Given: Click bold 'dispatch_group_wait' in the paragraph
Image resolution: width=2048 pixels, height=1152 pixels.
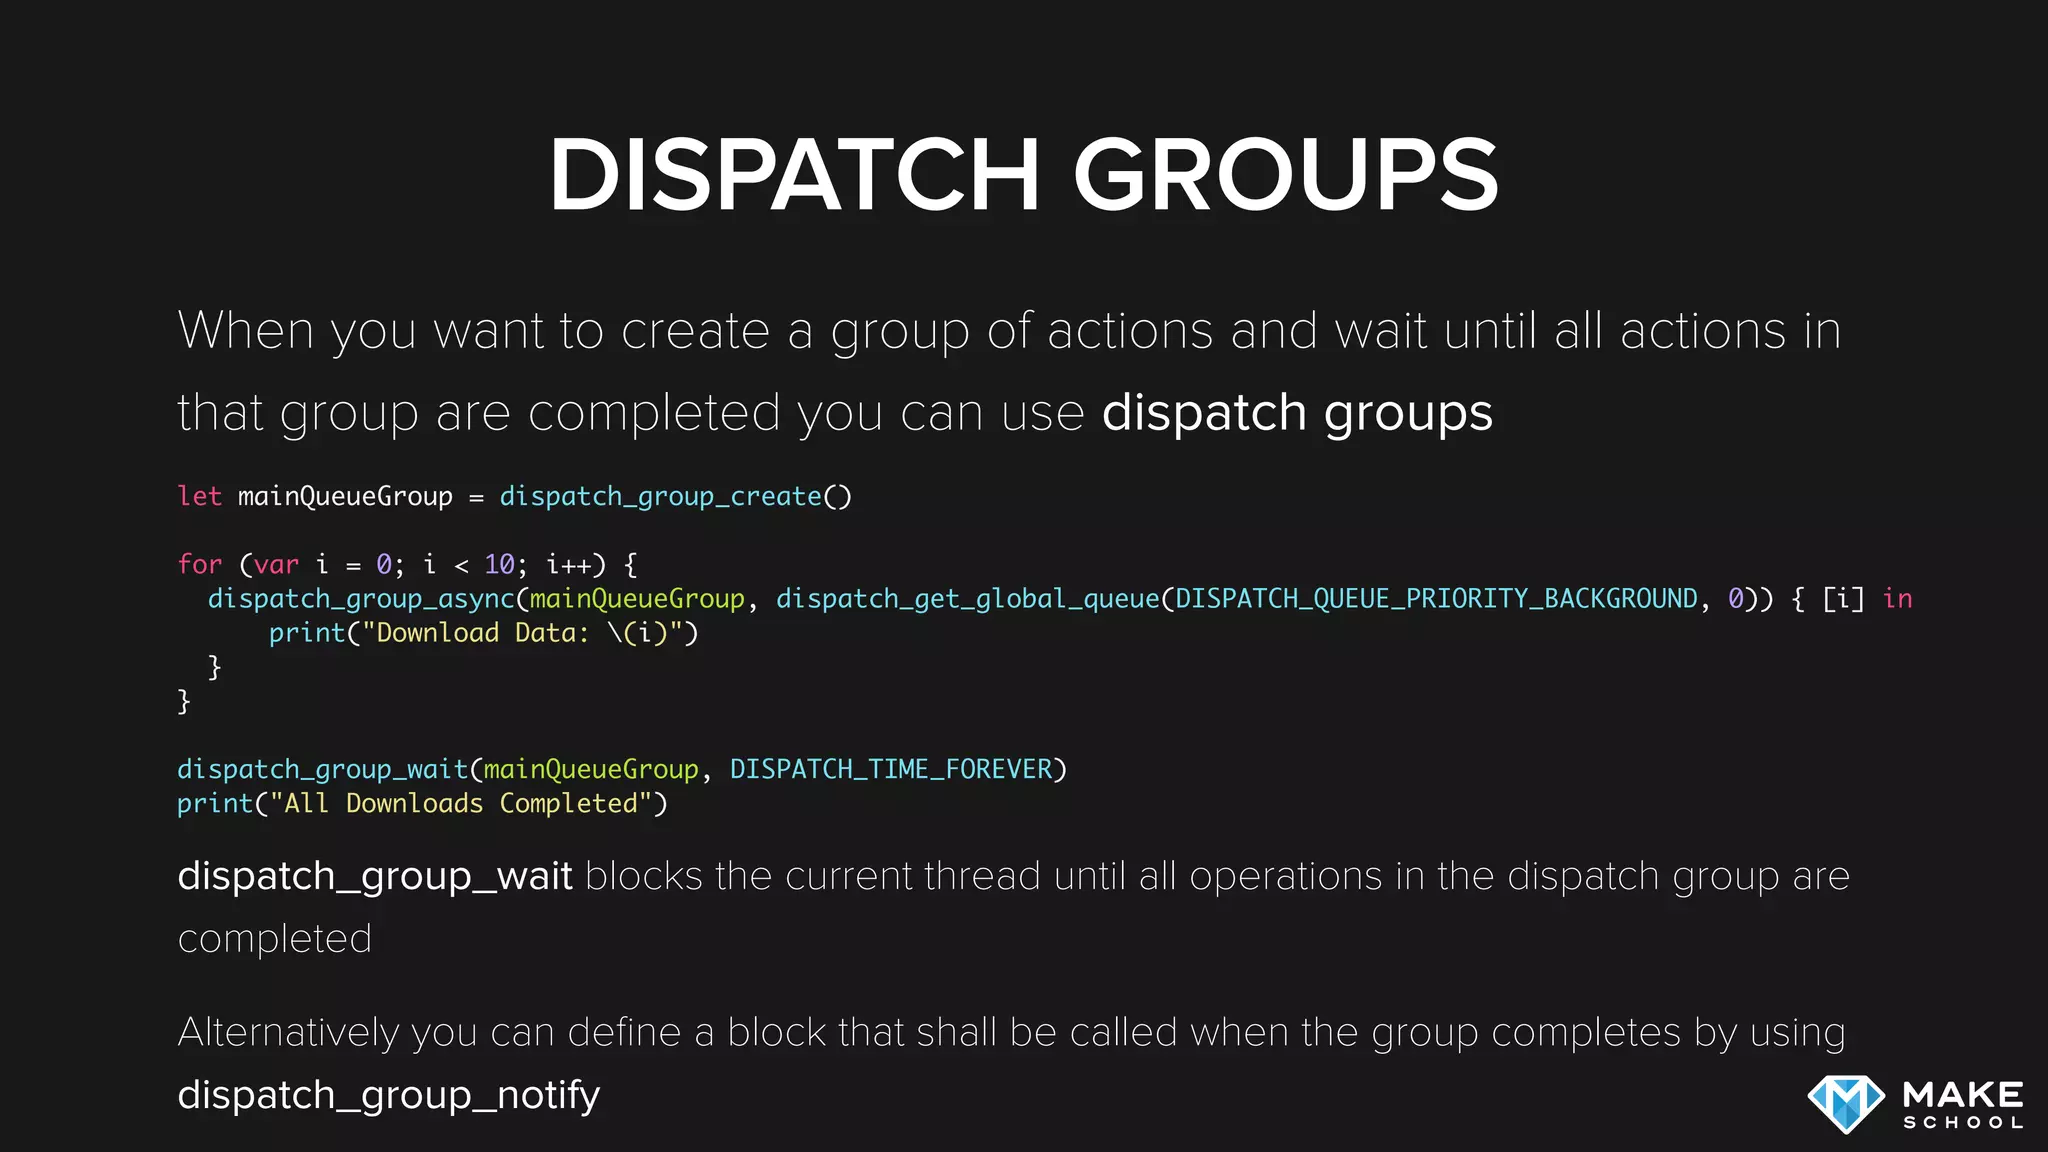Looking at the screenshot, I should coord(375,877).
